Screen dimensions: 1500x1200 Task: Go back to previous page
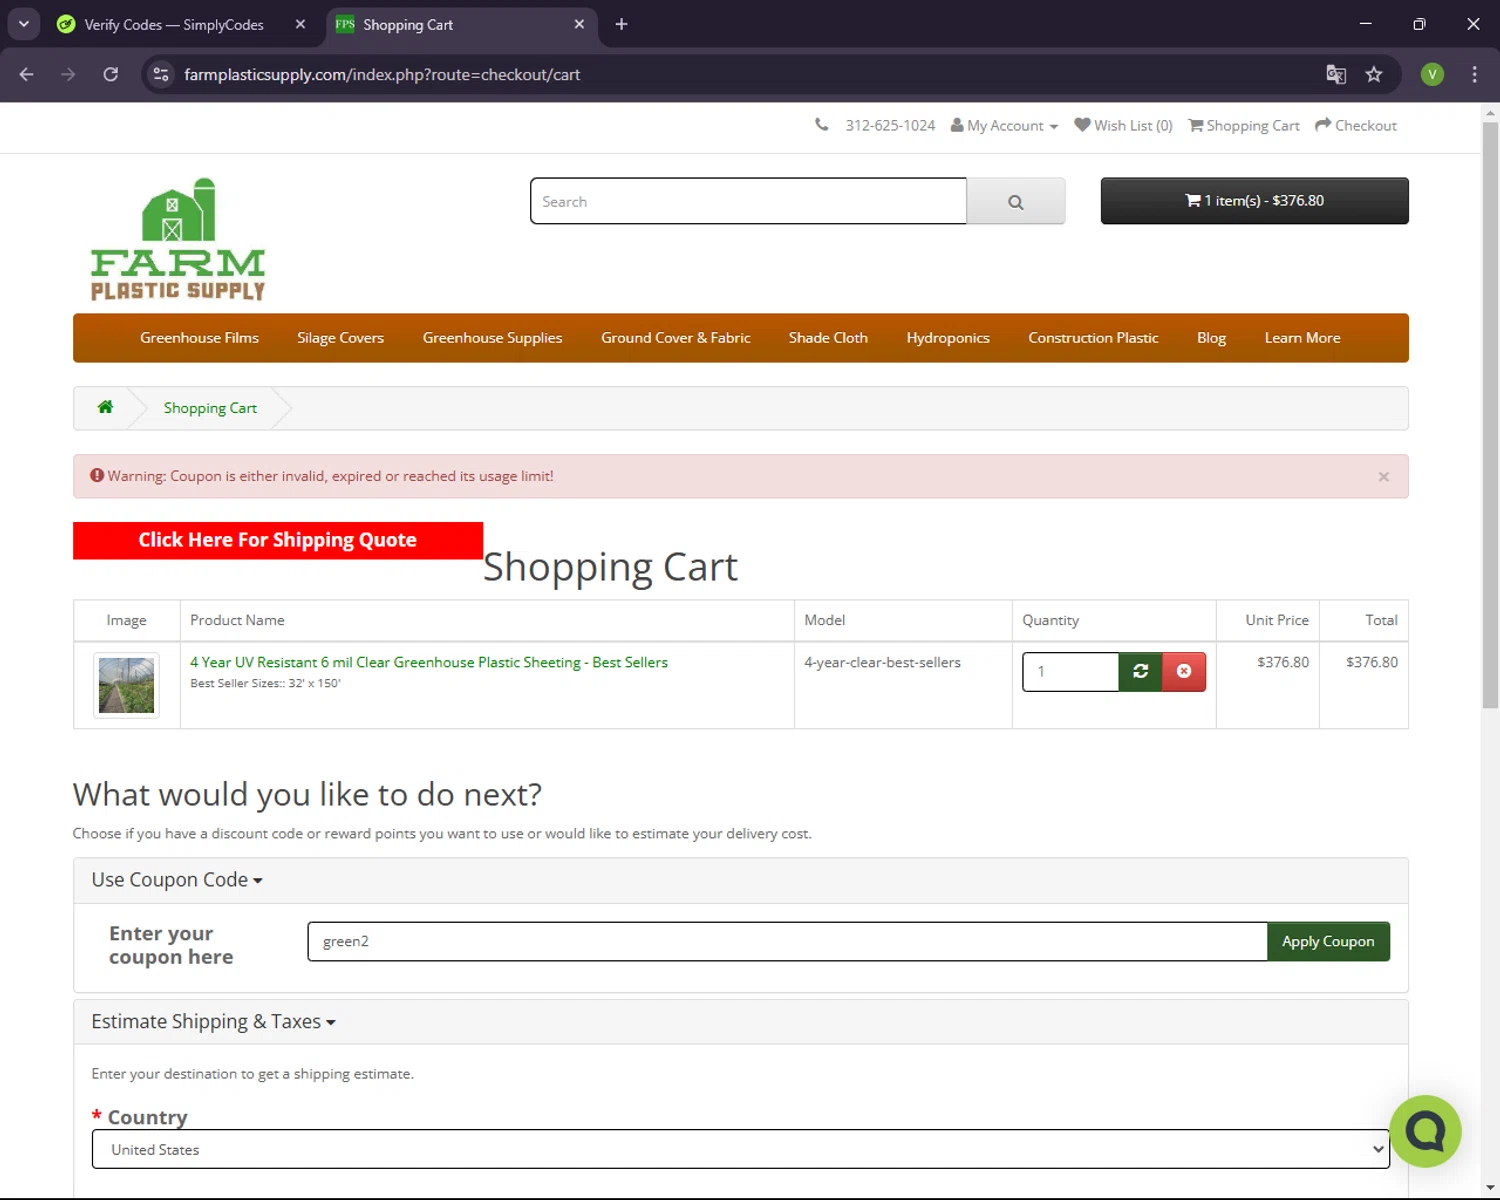[x=27, y=74]
